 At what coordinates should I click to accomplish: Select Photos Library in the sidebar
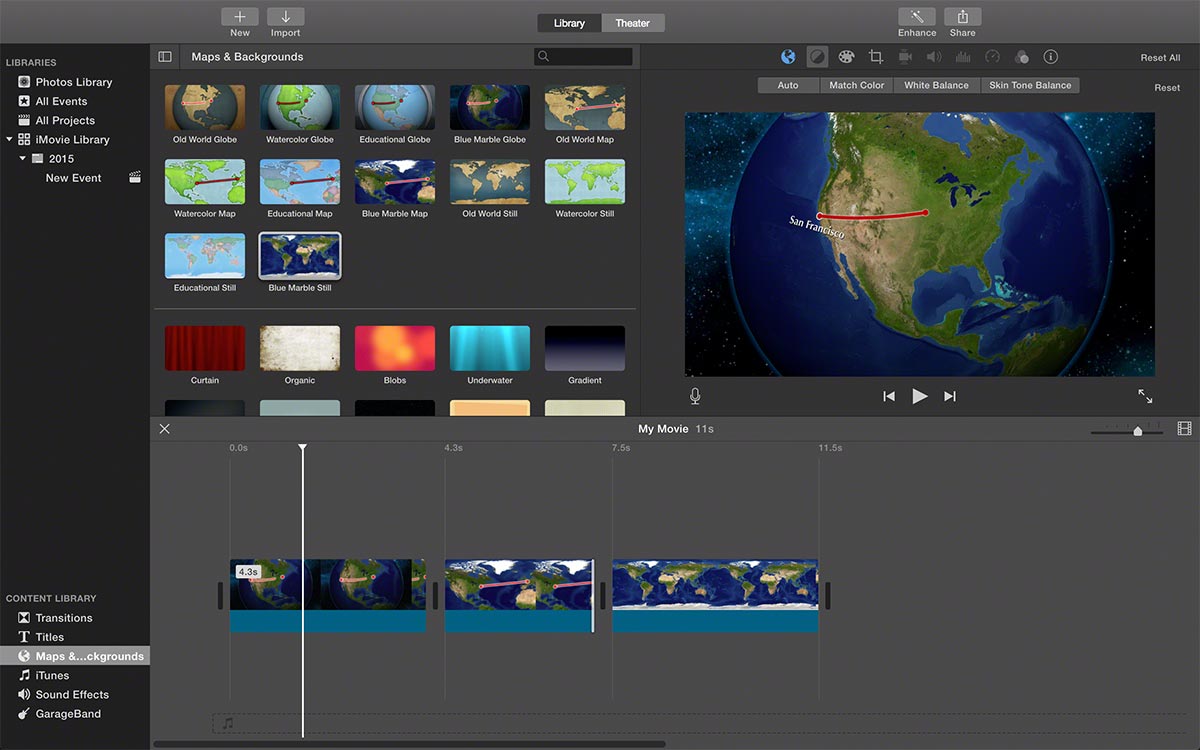[x=75, y=82]
